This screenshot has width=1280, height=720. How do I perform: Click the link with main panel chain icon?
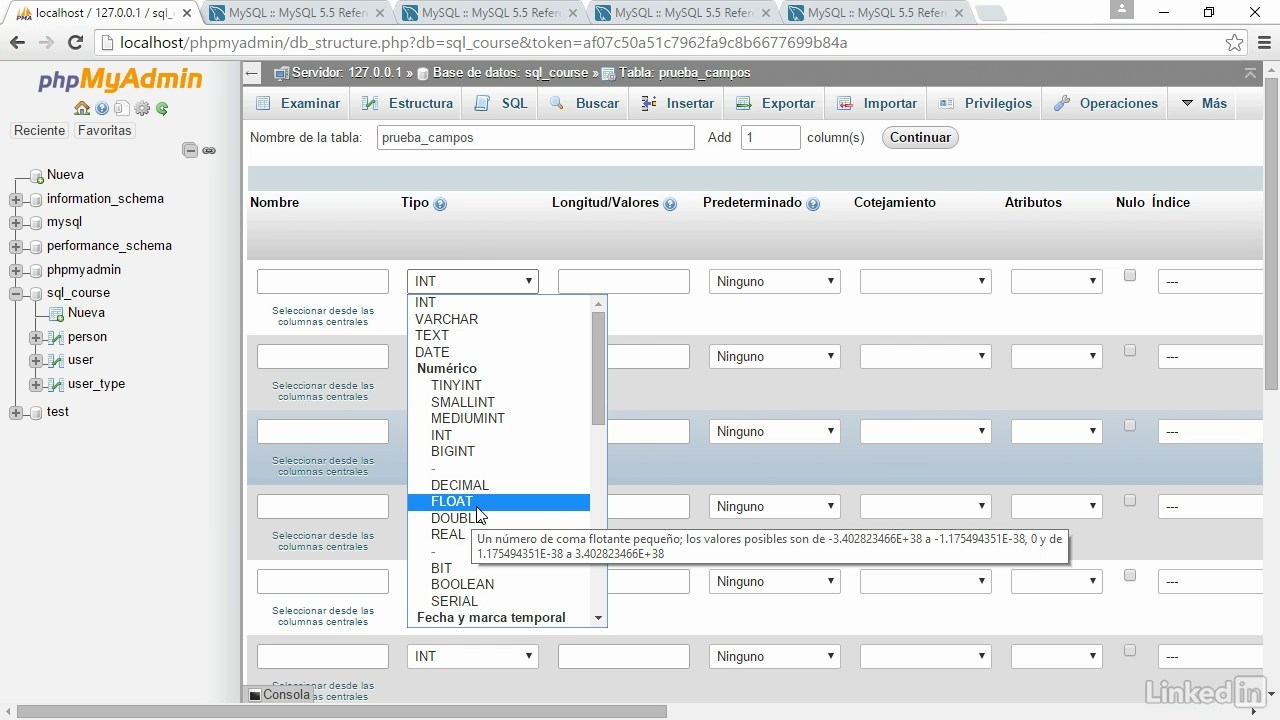(209, 150)
